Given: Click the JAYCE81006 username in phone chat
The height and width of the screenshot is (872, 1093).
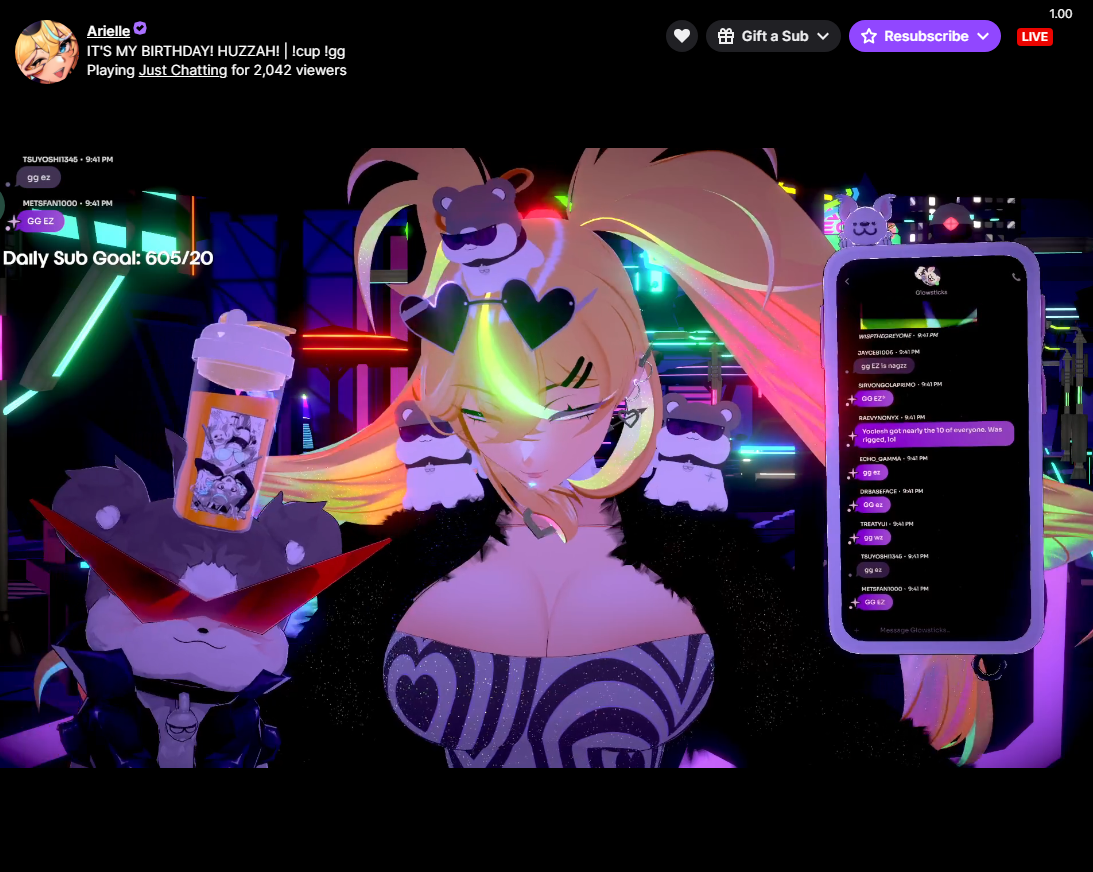Looking at the screenshot, I should point(875,352).
